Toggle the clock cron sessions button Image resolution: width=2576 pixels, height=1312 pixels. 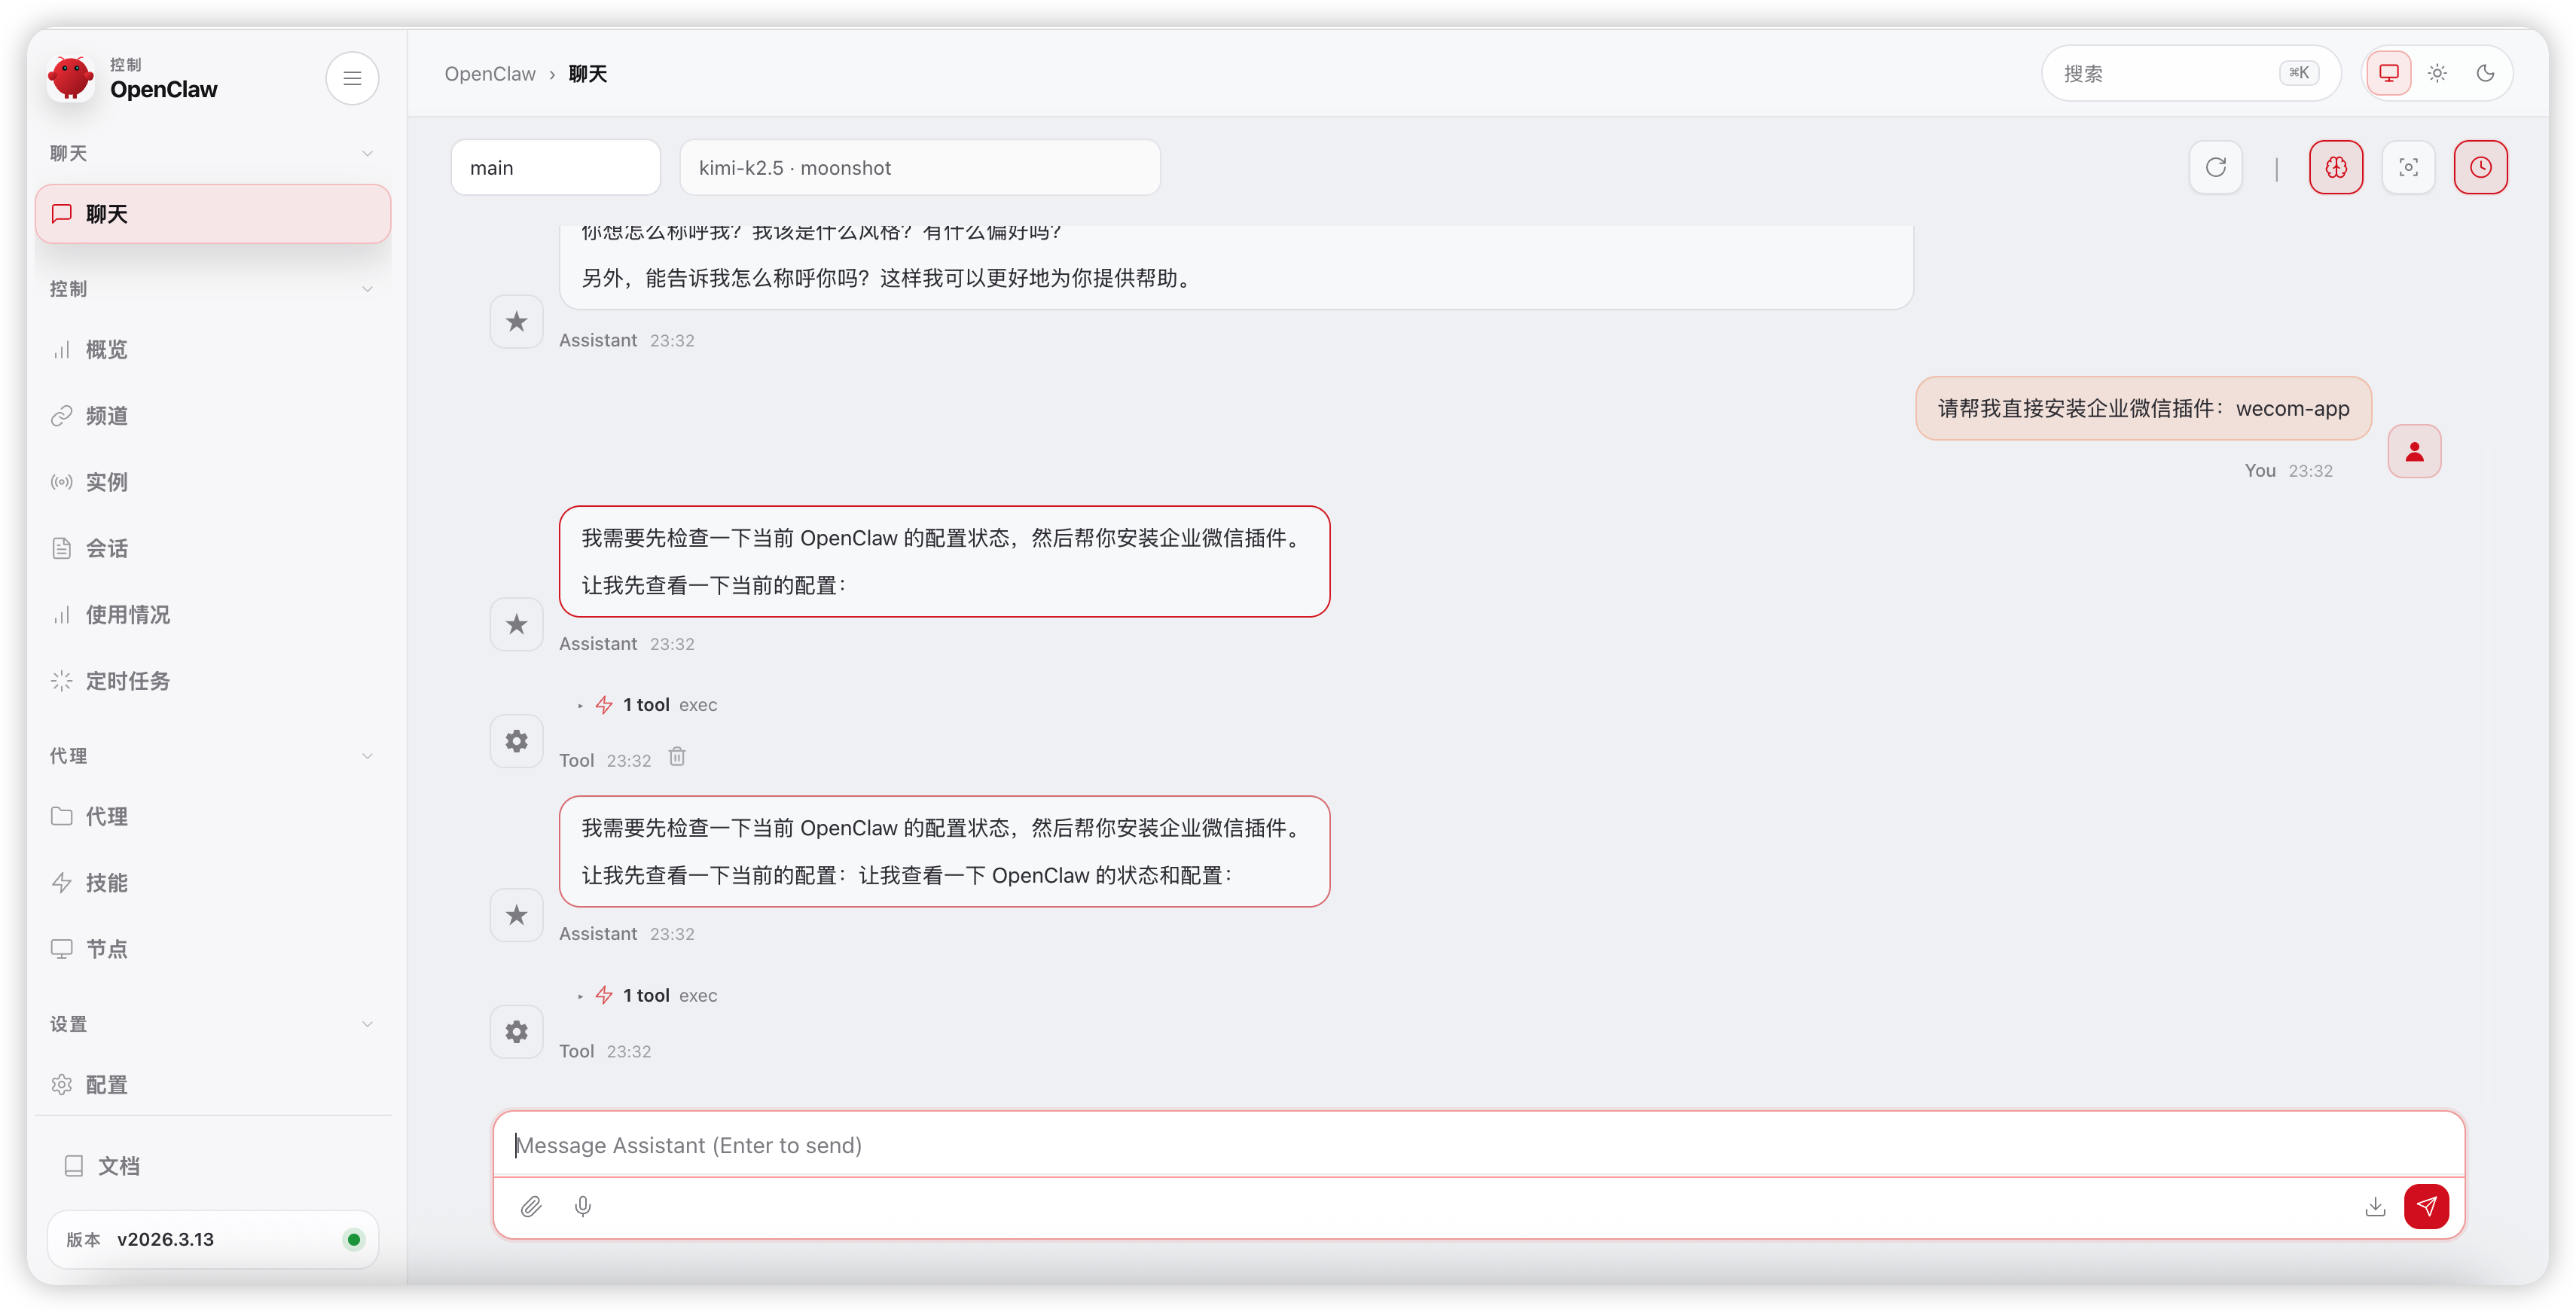2480,167
